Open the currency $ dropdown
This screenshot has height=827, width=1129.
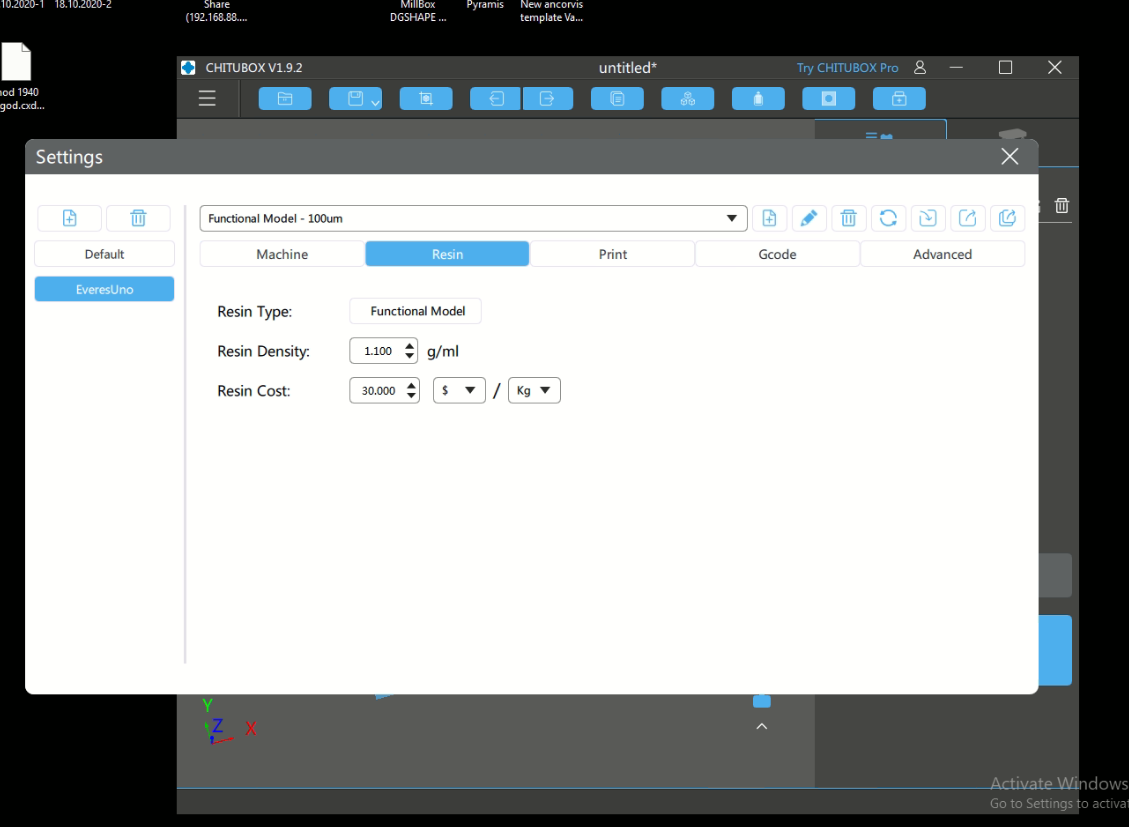tap(459, 391)
